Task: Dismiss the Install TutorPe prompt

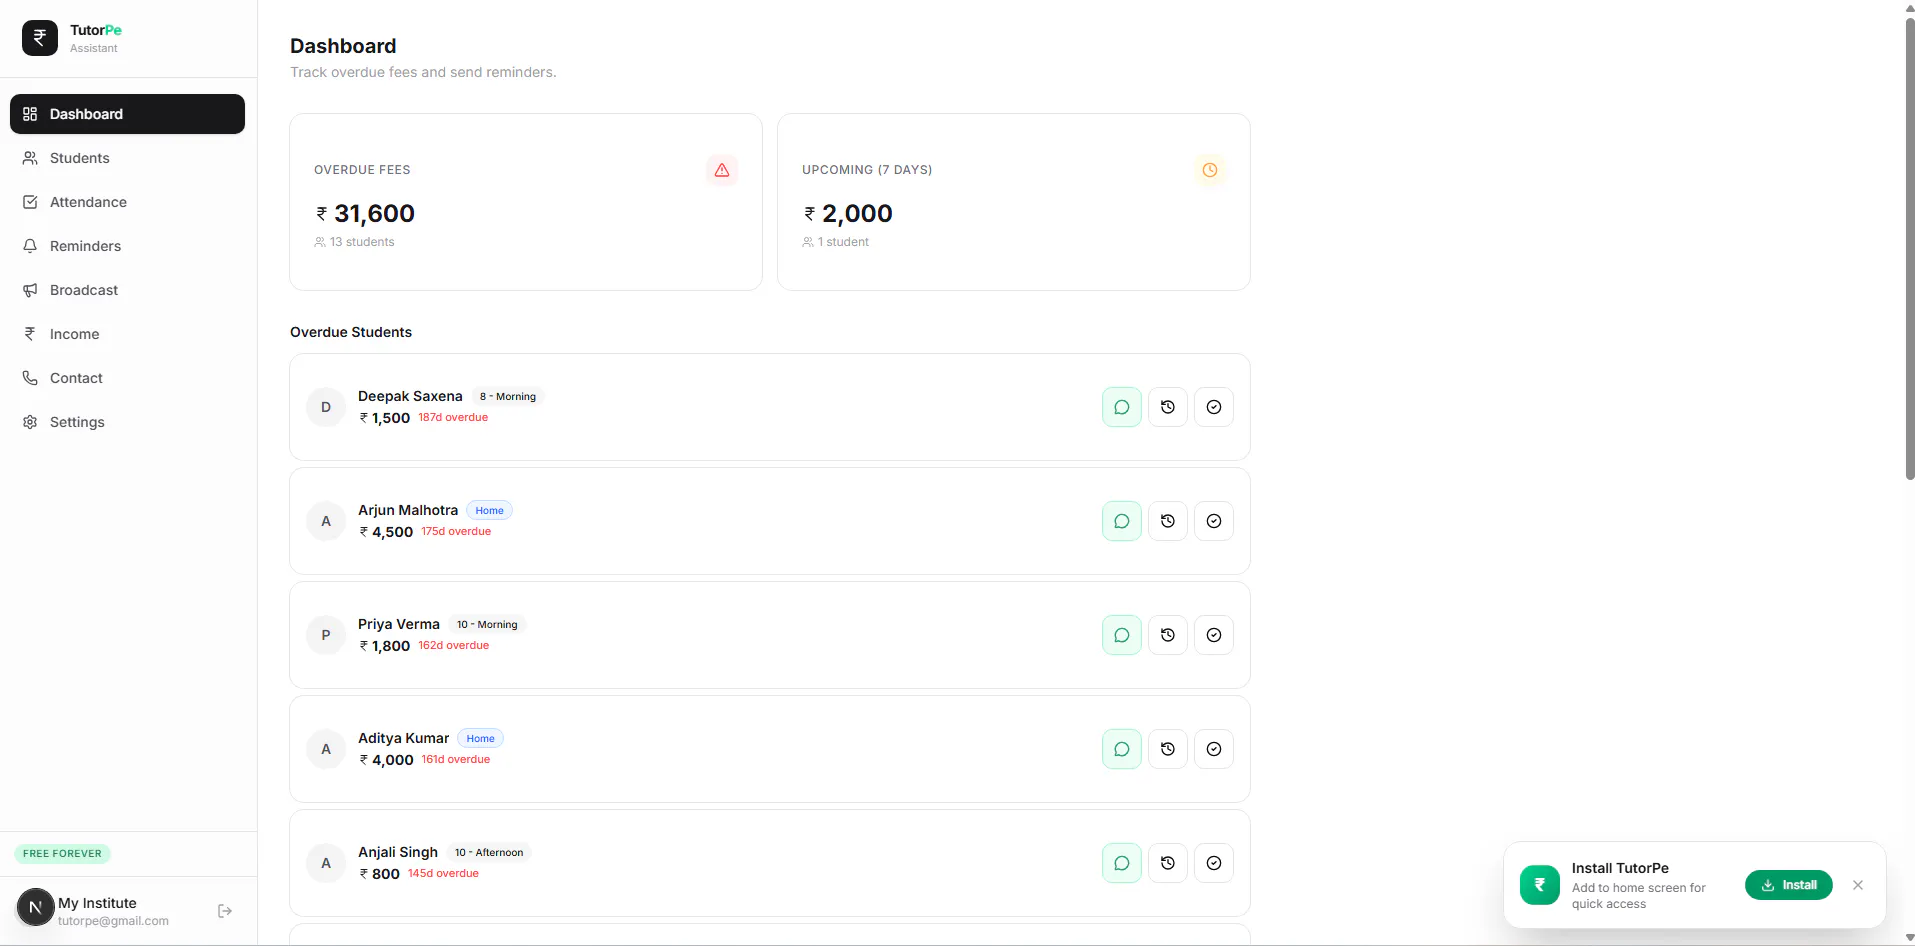Action: click(x=1857, y=885)
